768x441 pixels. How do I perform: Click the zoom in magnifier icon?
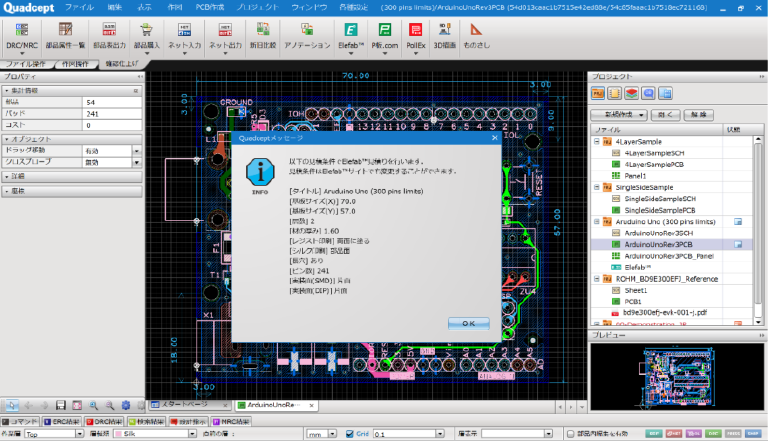(x=94, y=405)
